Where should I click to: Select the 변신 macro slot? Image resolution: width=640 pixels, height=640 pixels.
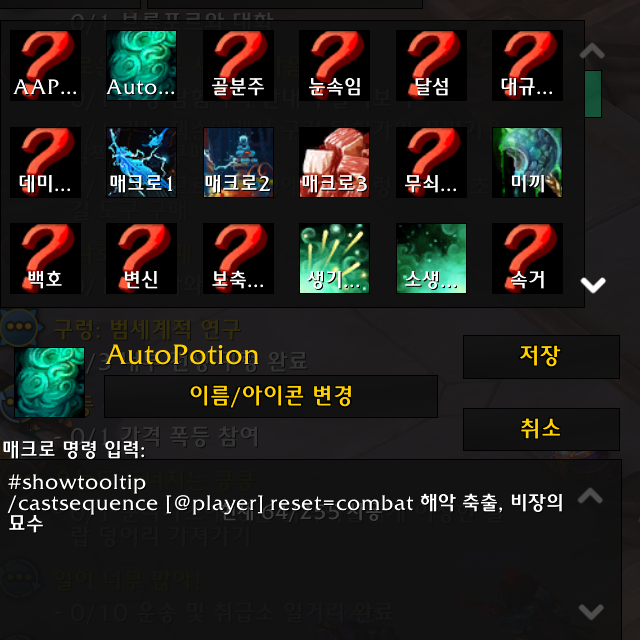pos(141,258)
